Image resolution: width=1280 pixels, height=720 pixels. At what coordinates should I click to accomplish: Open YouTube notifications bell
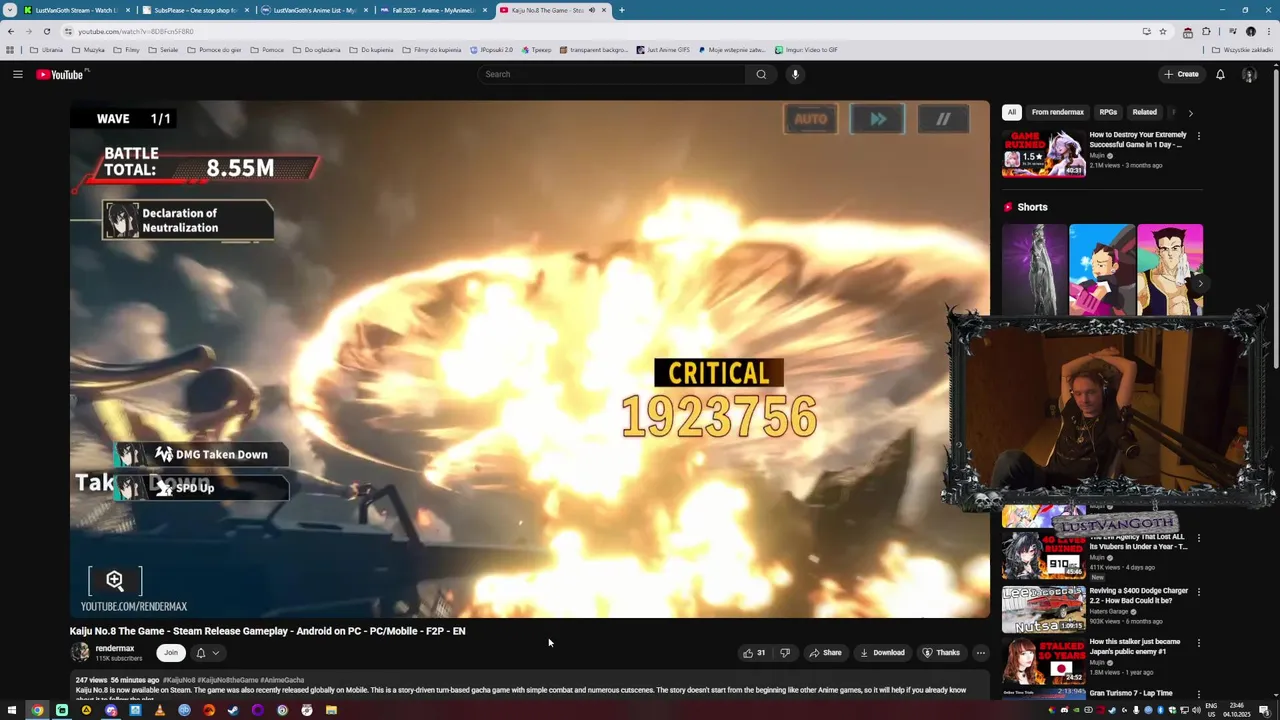tap(1220, 74)
